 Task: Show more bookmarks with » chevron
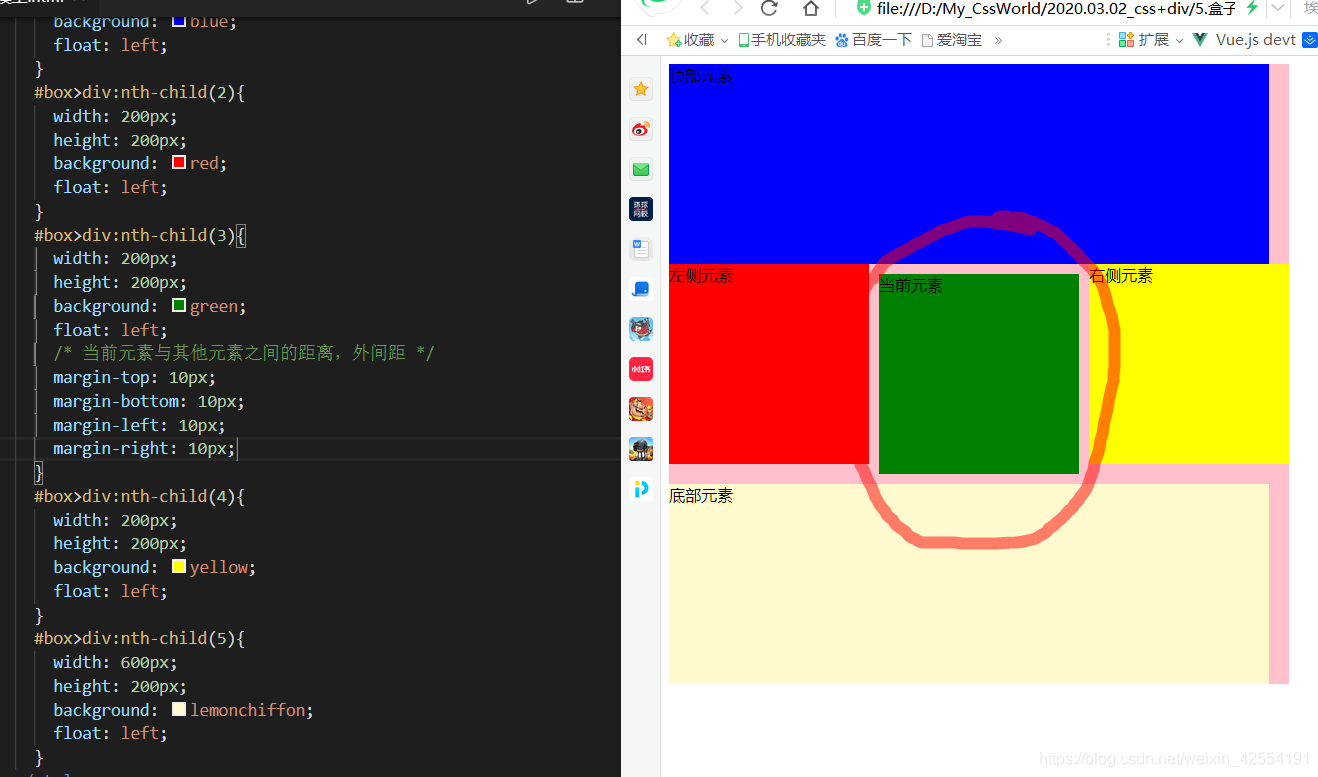pos(998,40)
